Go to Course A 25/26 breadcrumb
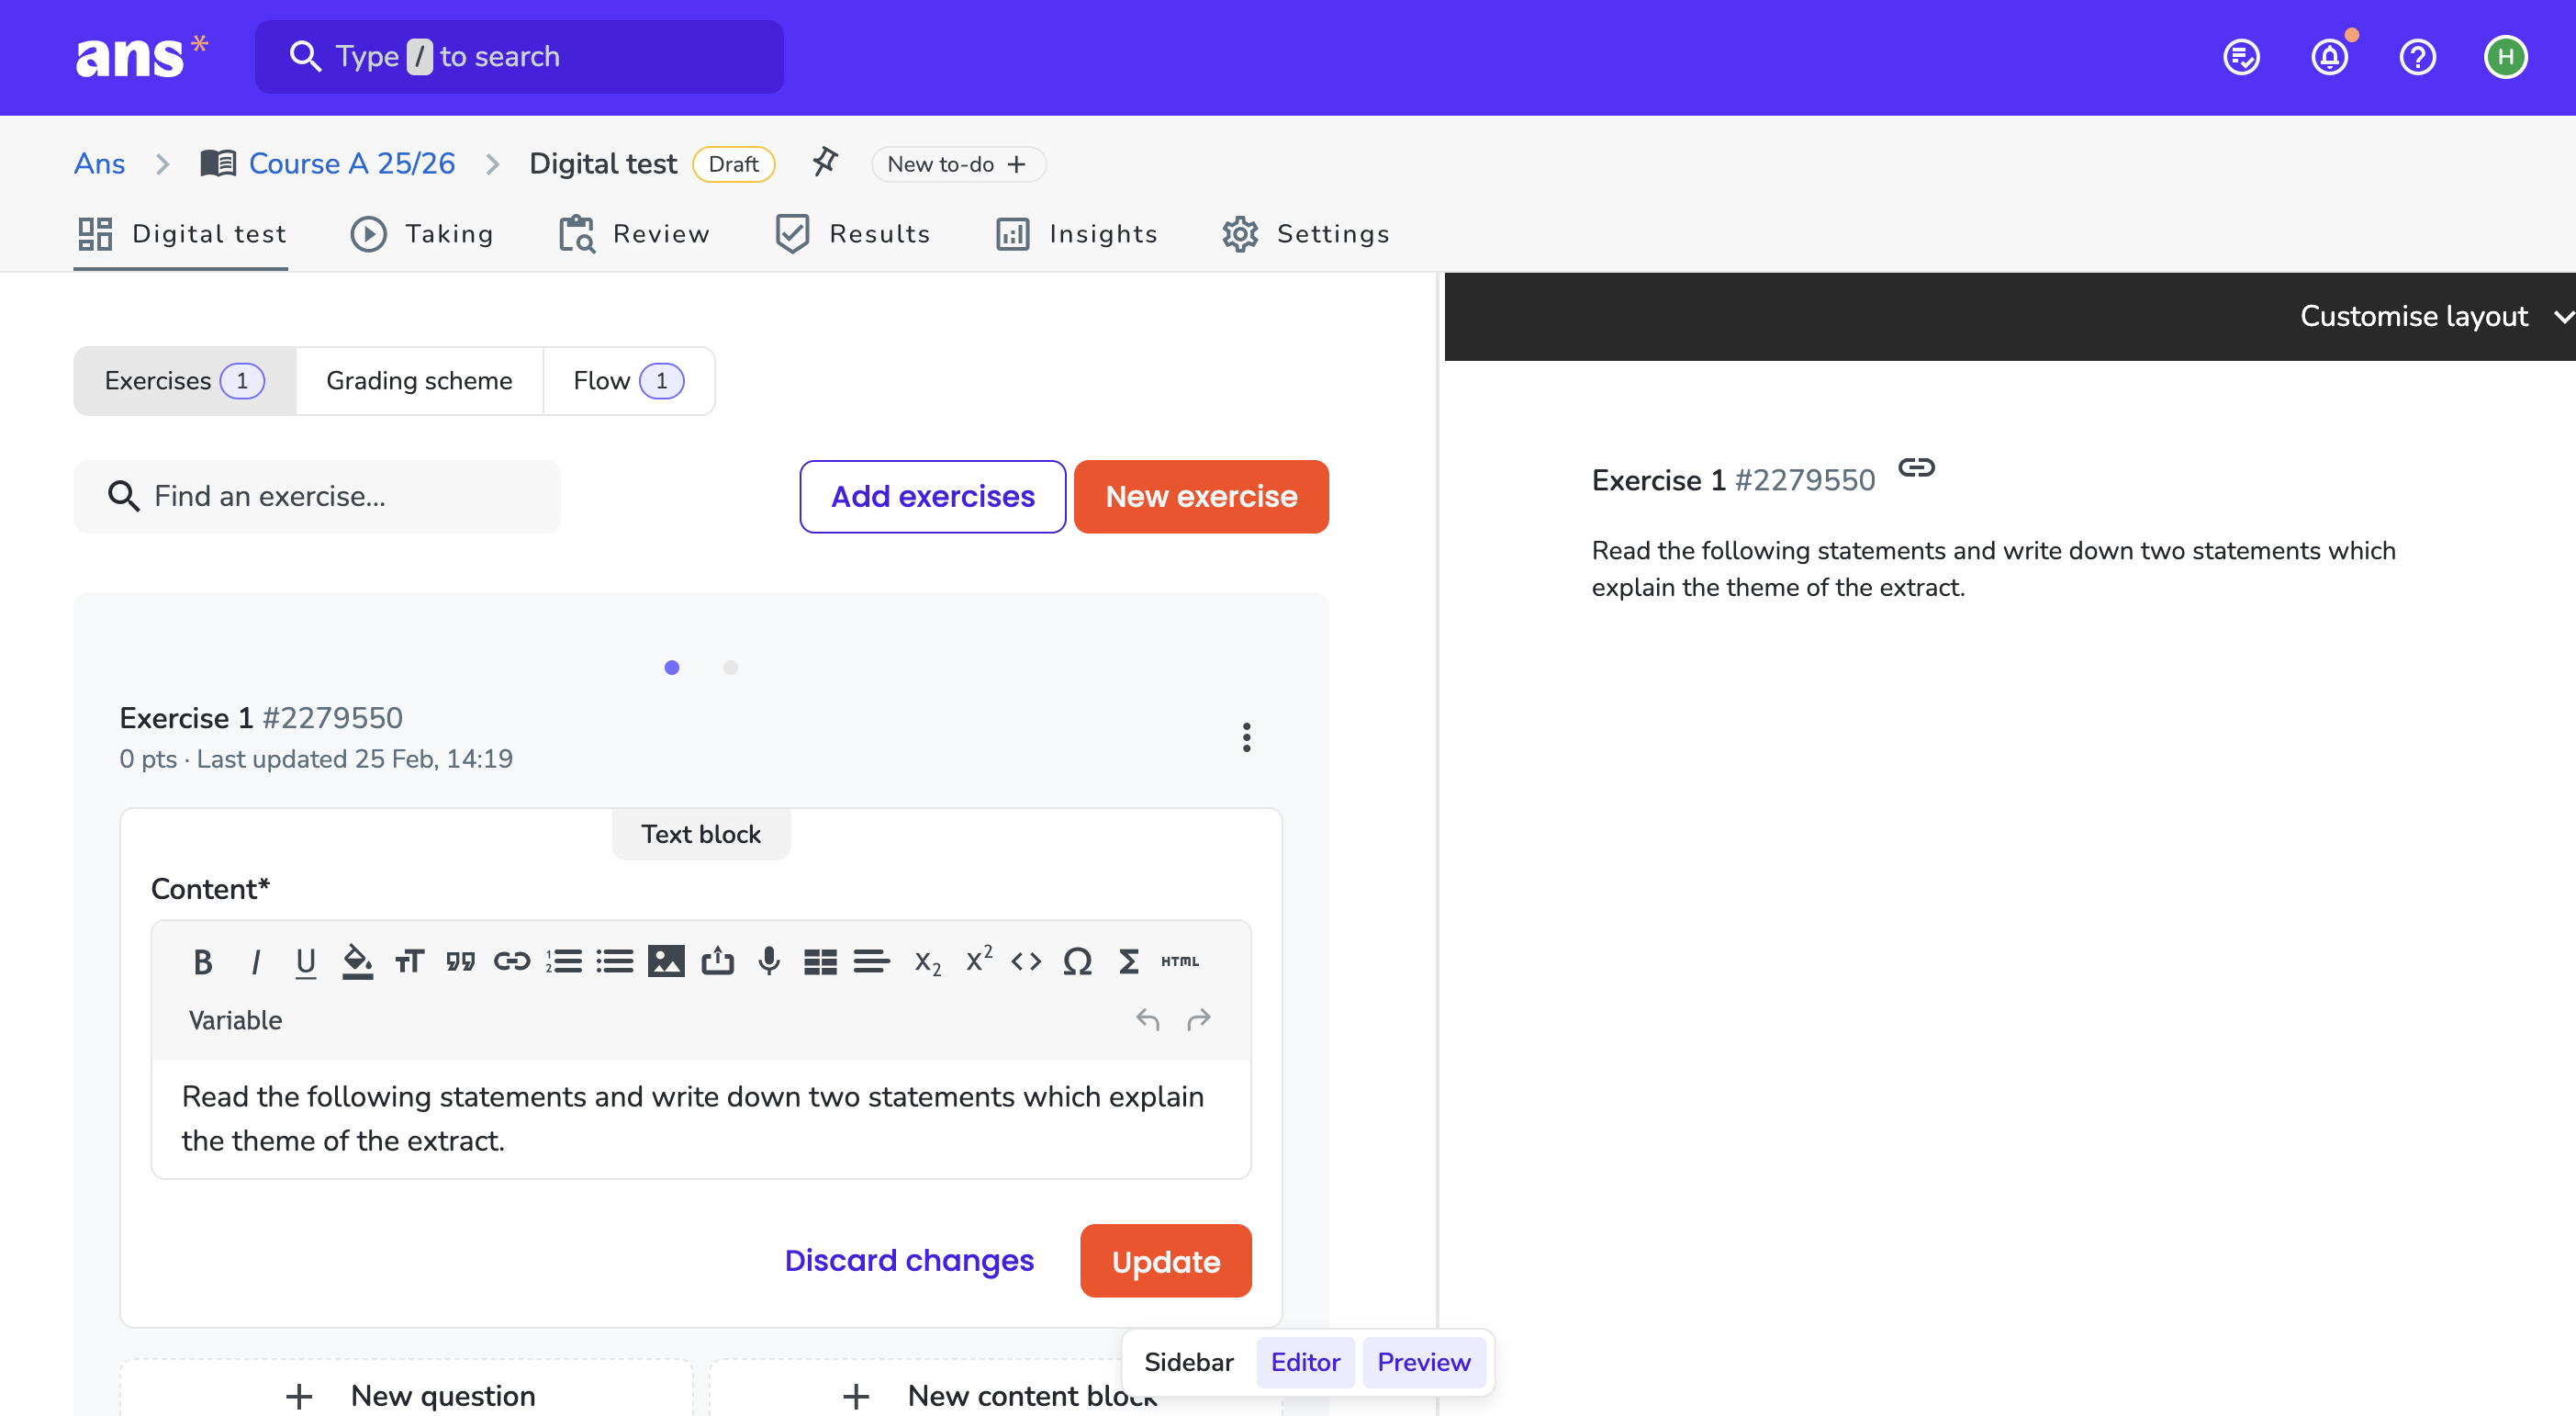The image size is (2576, 1416). (329, 163)
